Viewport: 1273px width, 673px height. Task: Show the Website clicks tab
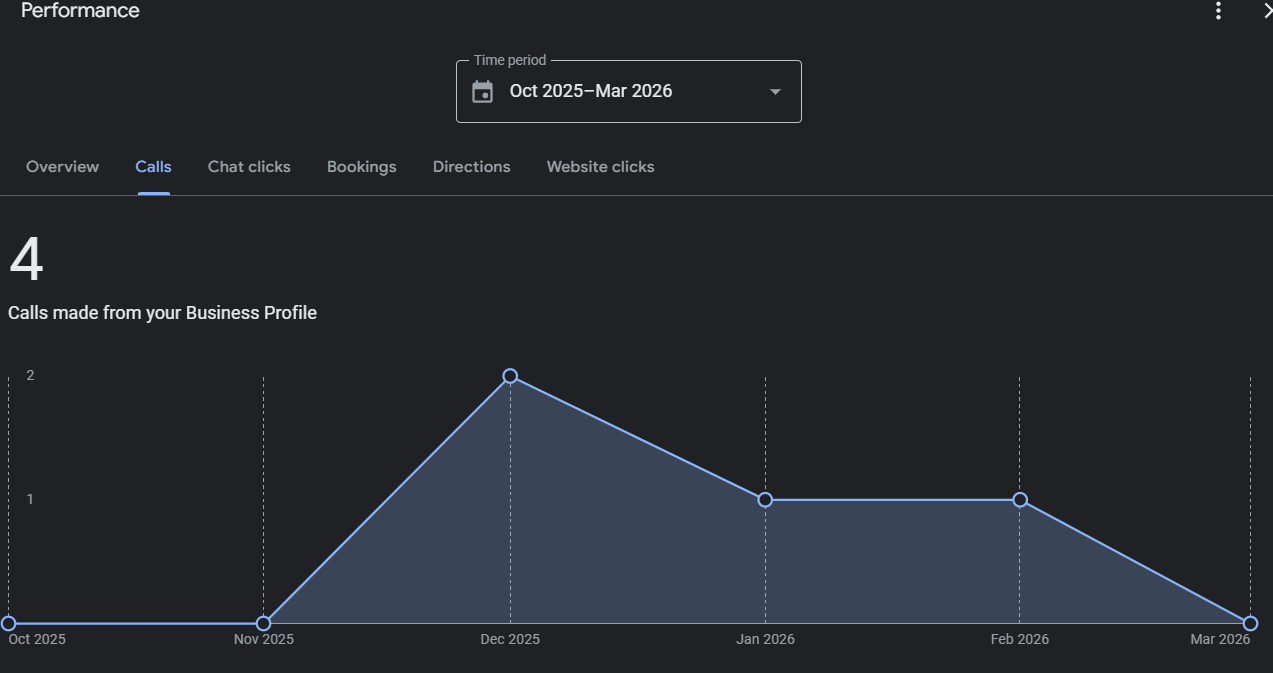(x=600, y=167)
